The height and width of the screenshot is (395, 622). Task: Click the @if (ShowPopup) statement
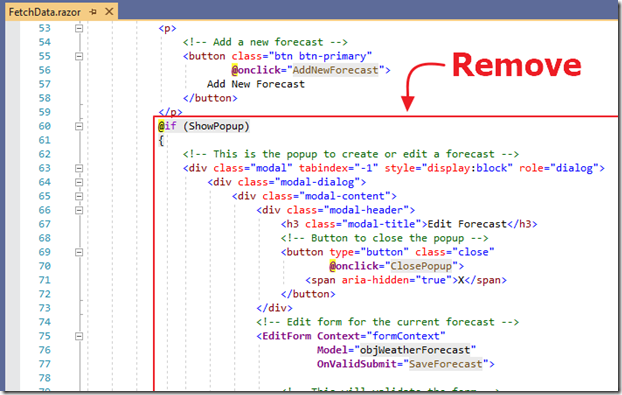204,126
